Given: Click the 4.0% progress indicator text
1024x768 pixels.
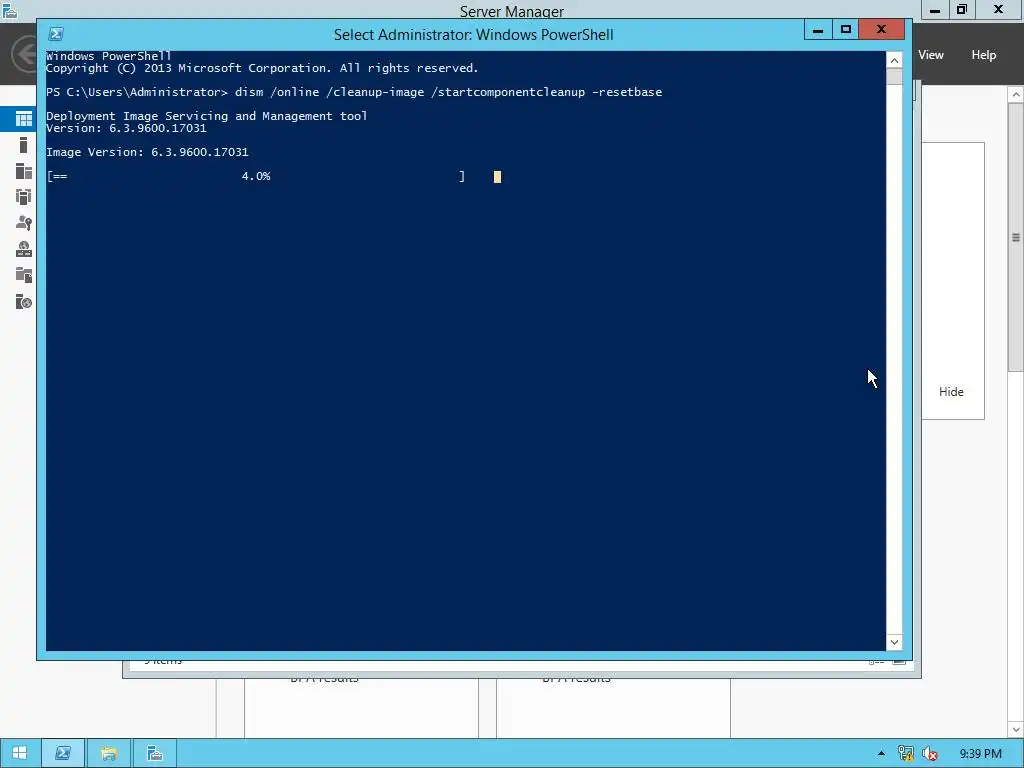Looking at the screenshot, I should click(256, 176).
